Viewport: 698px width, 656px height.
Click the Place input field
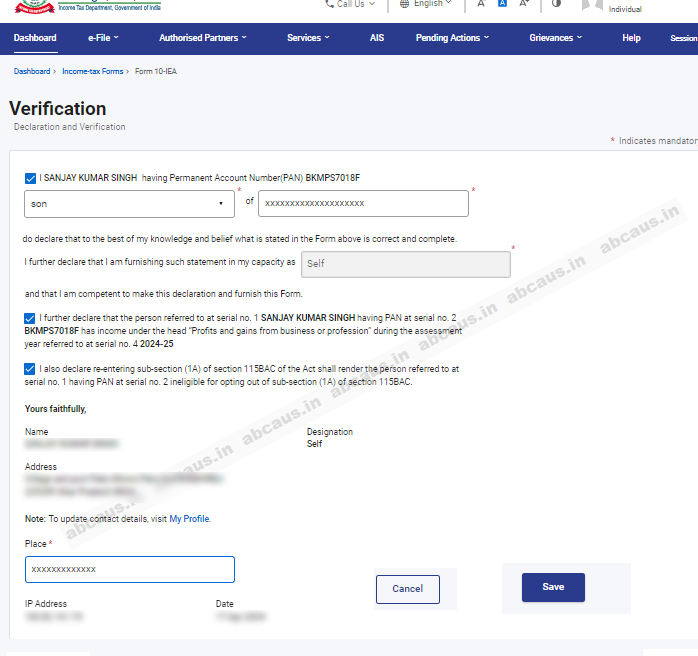tap(130, 569)
